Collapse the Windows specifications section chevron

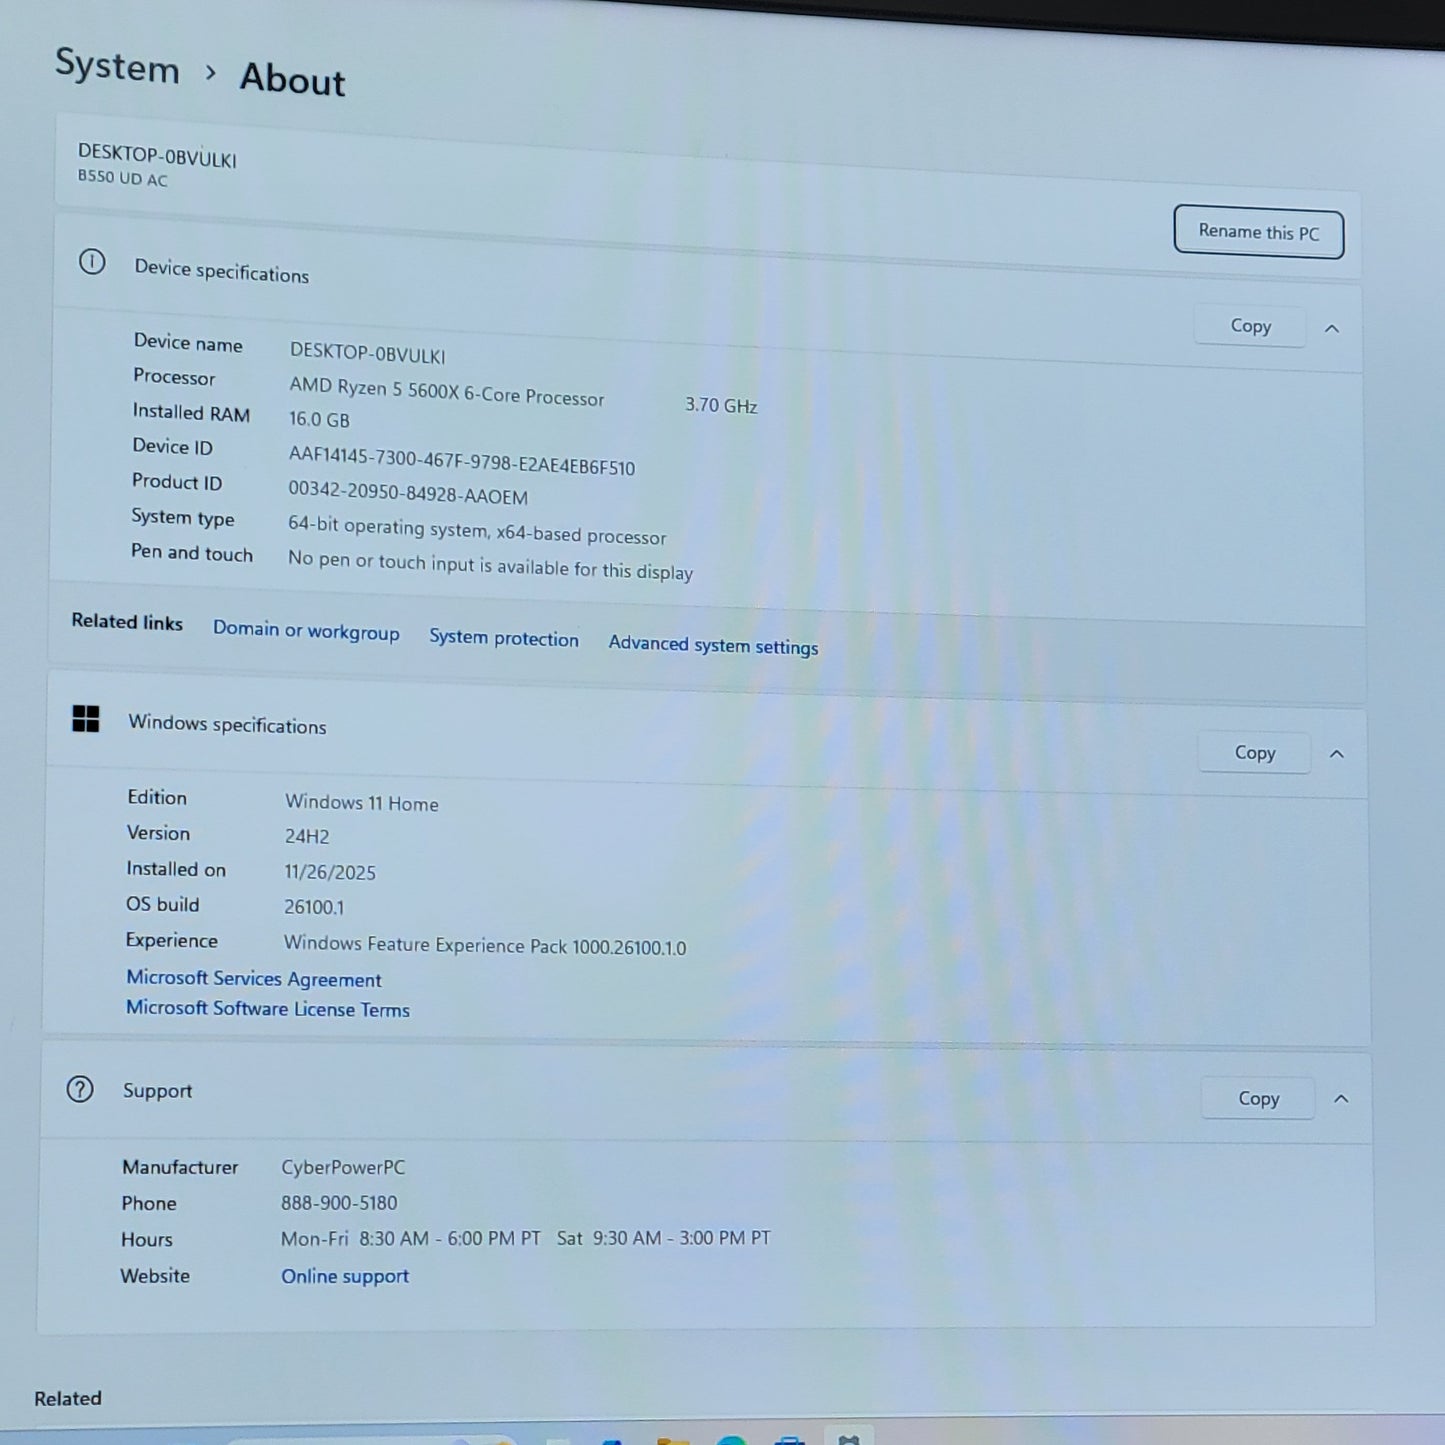click(x=1337, y=754)
